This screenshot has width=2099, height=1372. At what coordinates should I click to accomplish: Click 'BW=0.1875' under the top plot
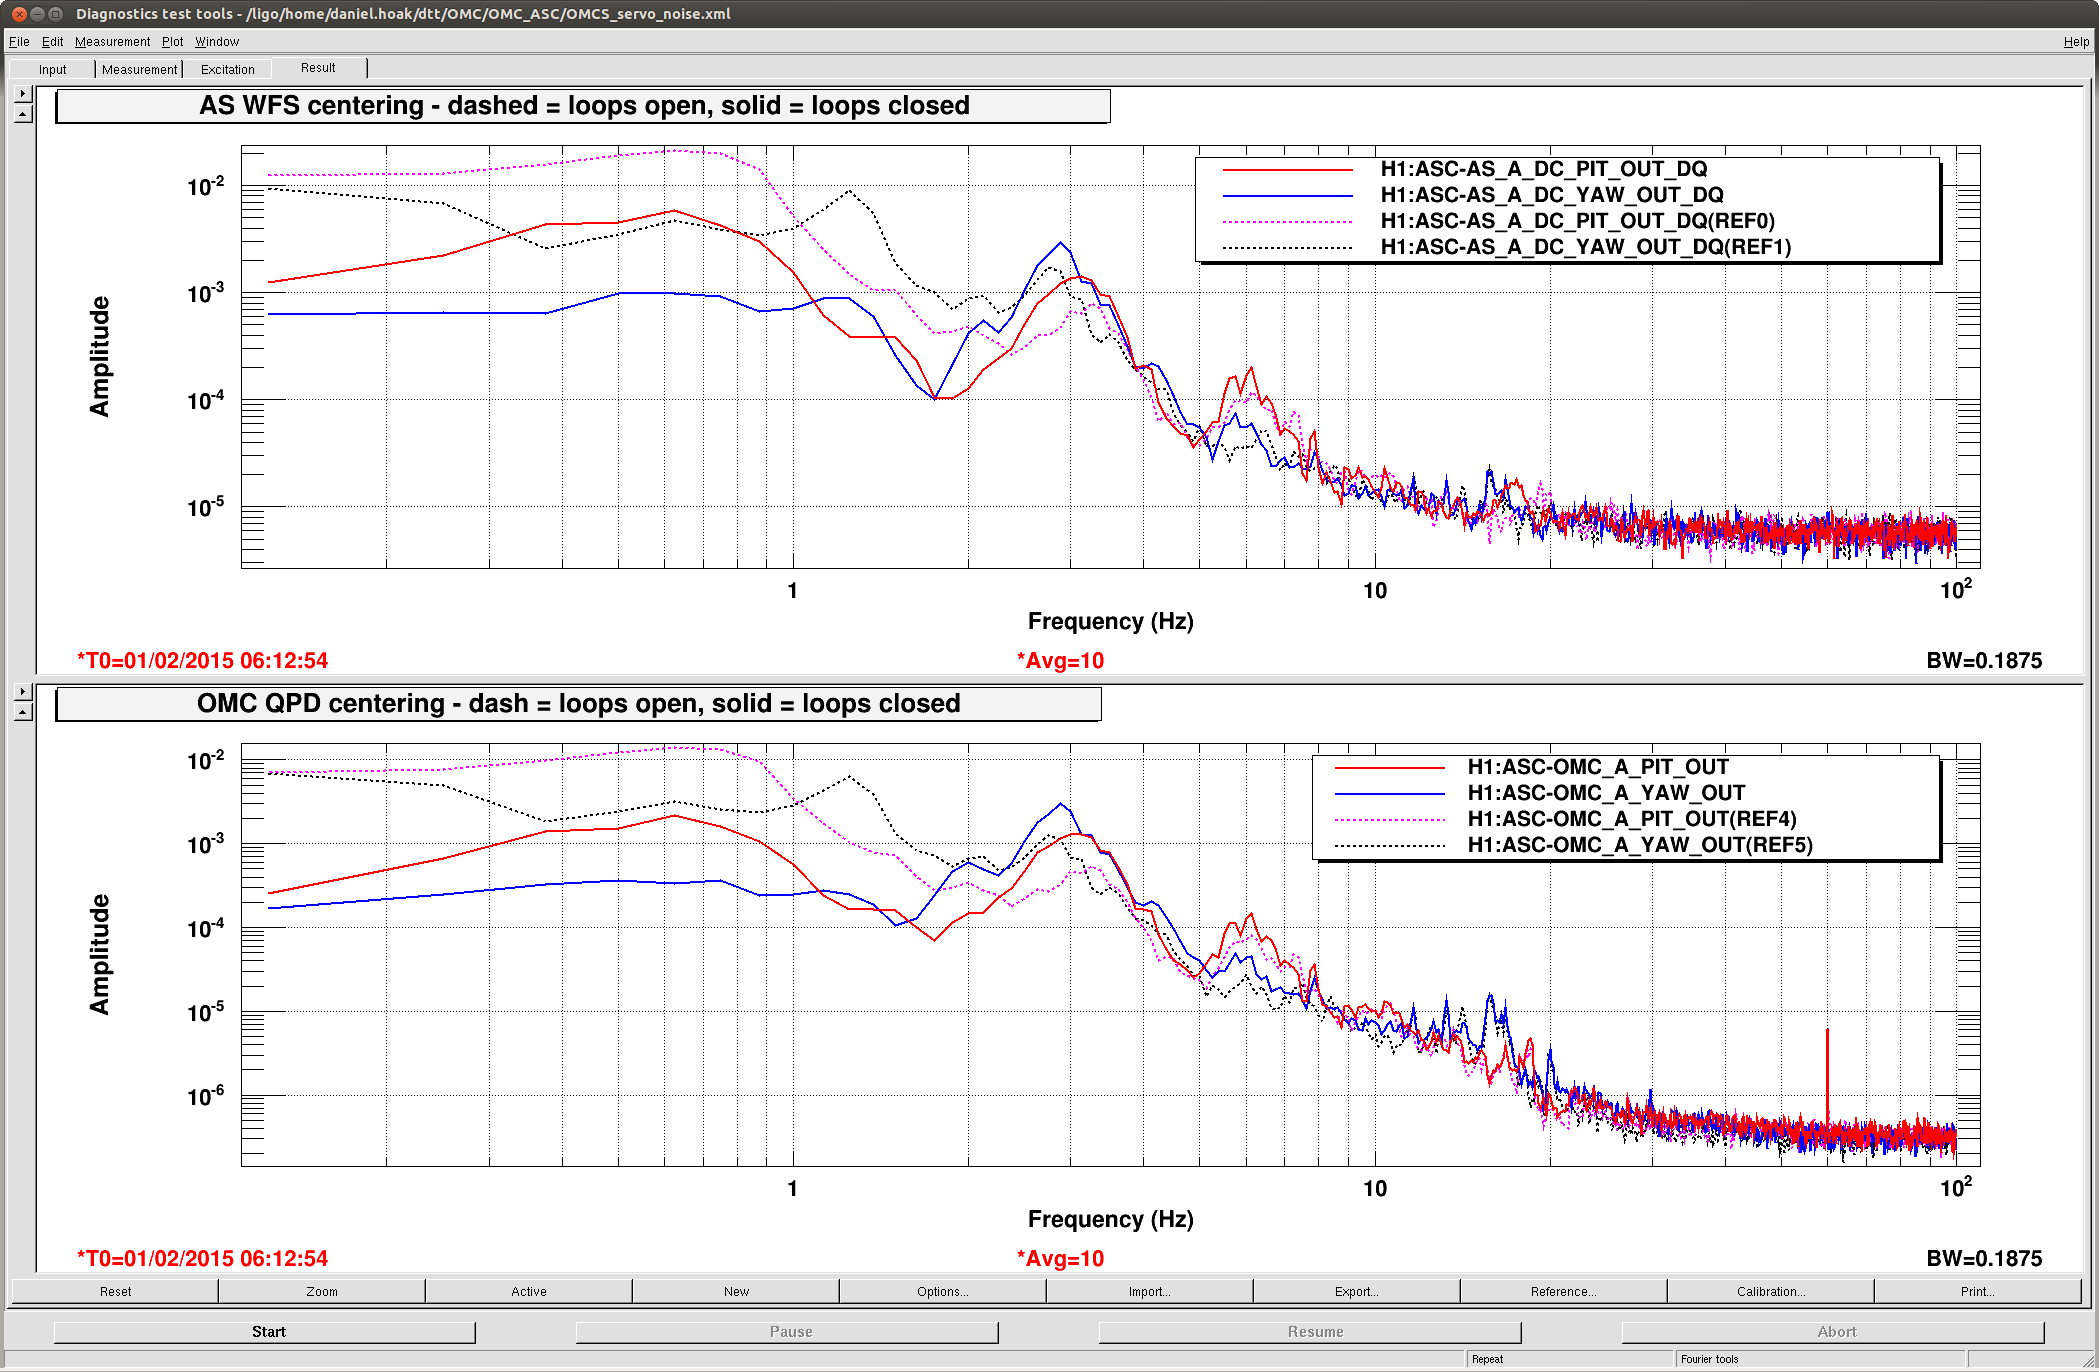[1984, 660]
